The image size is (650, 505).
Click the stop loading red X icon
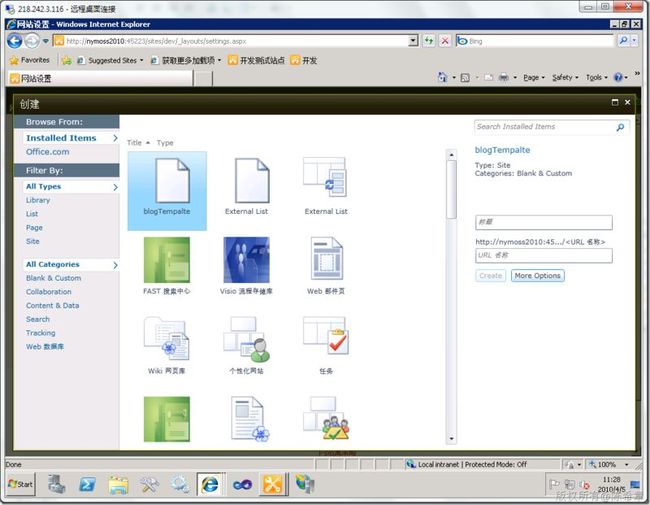[x=445, y=41]
